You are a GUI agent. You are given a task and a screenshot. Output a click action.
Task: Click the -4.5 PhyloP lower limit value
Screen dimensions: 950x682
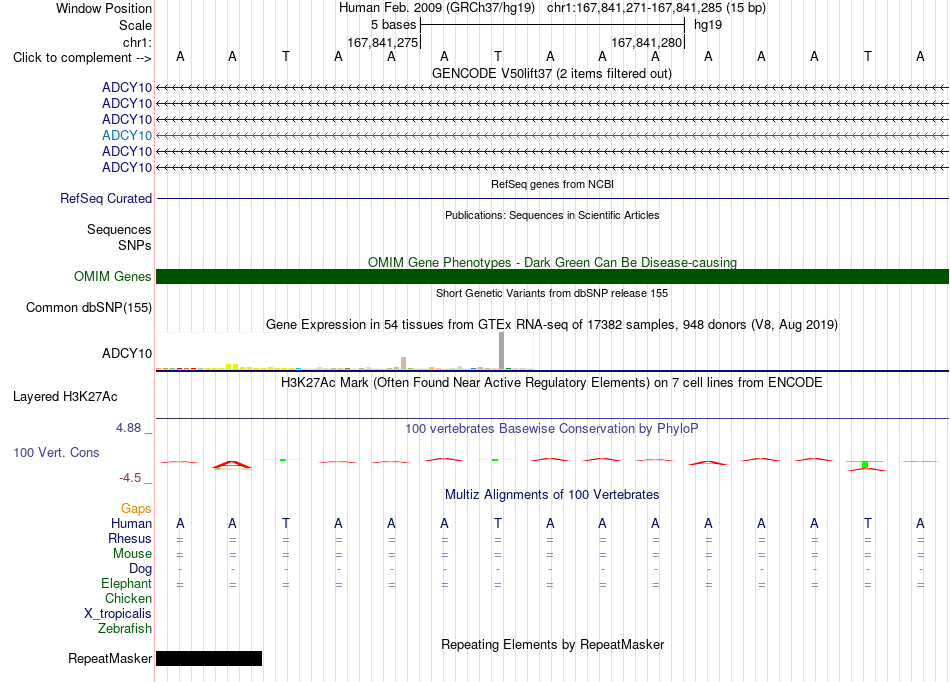[x=130, y=478]
